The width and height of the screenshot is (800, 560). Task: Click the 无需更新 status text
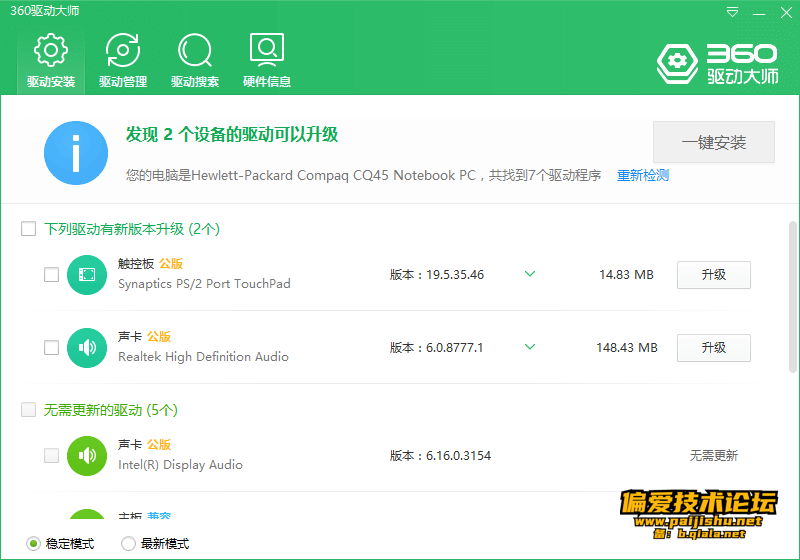click(714, 455)
